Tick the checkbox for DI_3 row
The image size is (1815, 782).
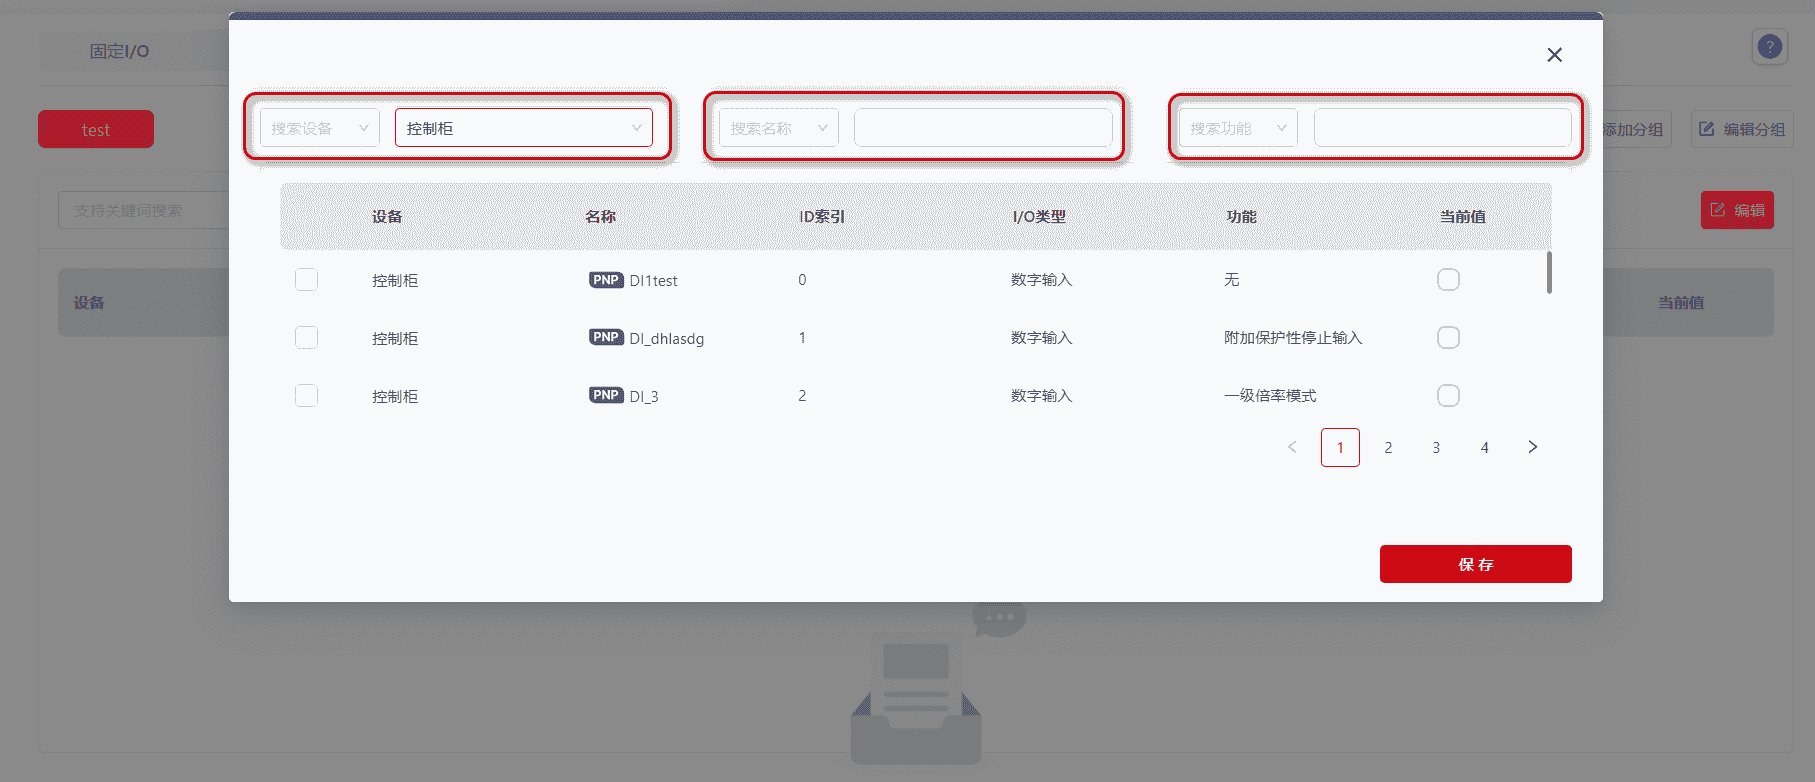tap(306, 396)
